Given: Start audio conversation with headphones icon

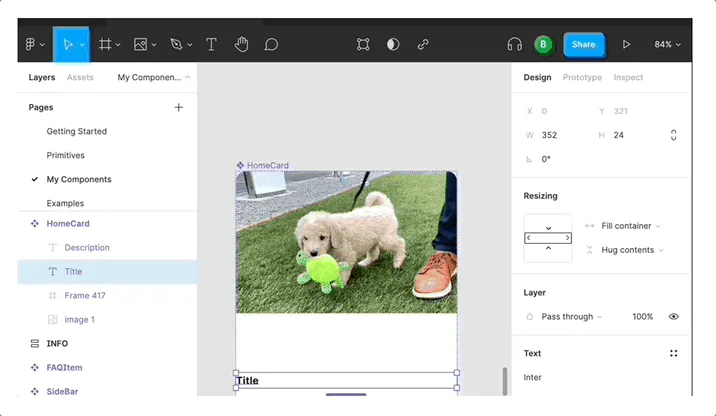Looking at the screenshot, I should click(514, 44).
